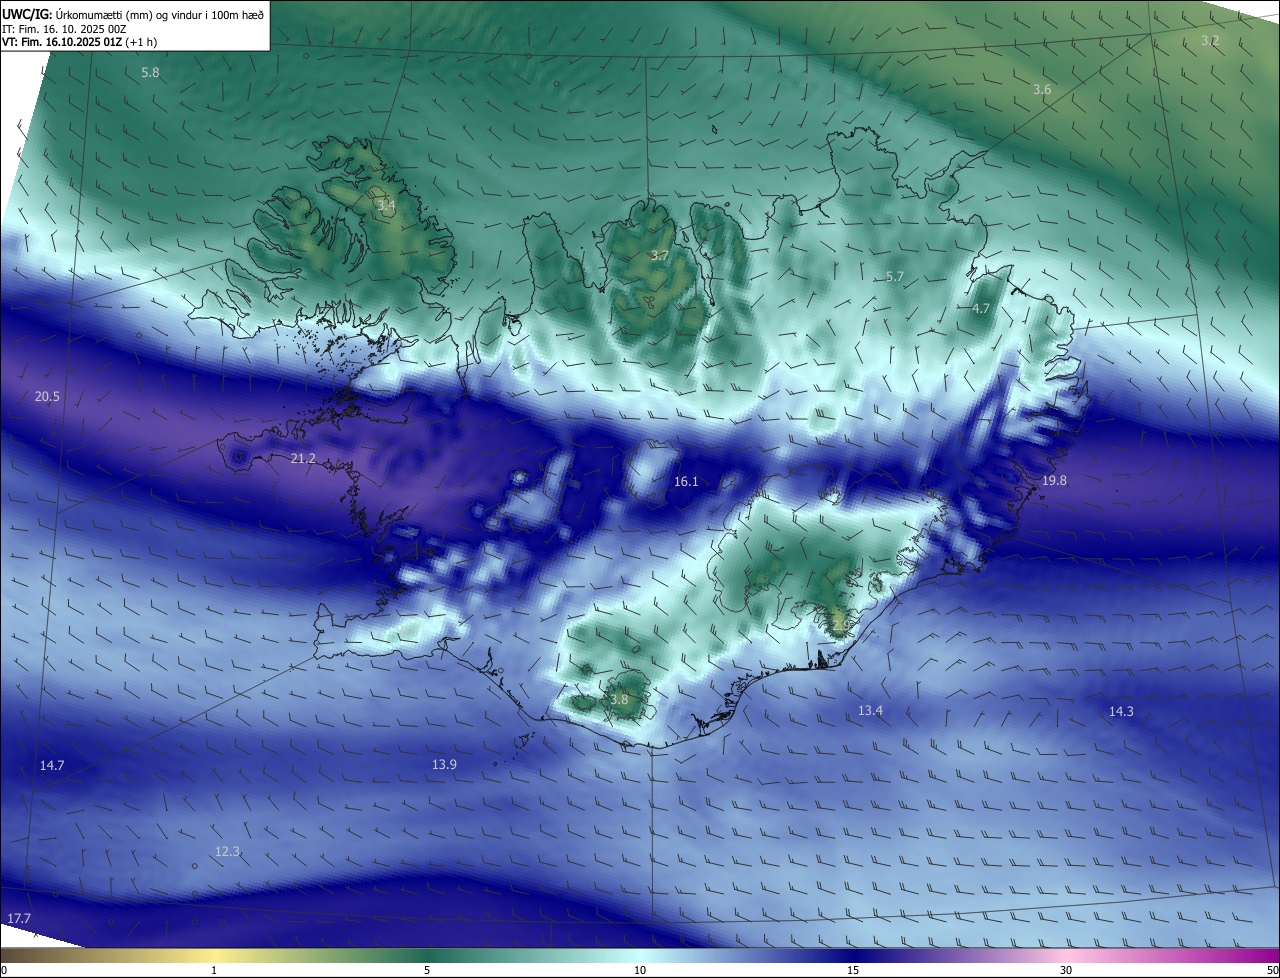Click the 14.3 value label

tap(1121, 712)
